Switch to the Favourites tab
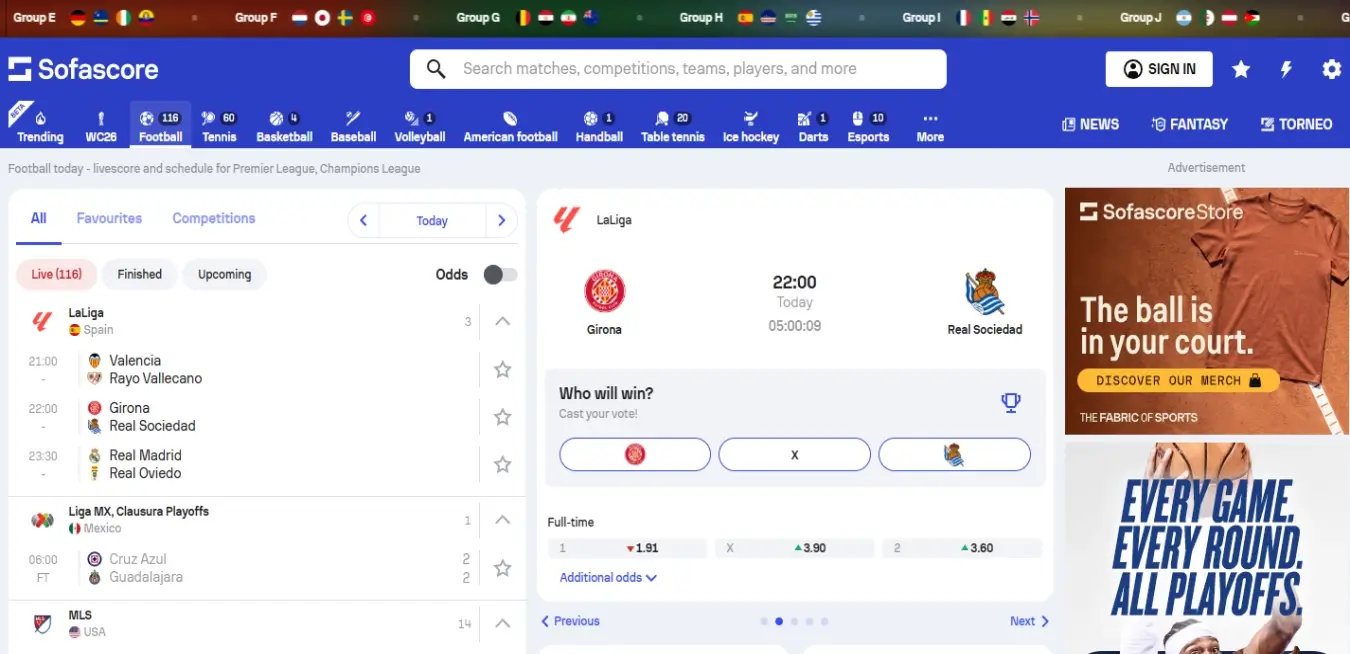 click(109, 218)
